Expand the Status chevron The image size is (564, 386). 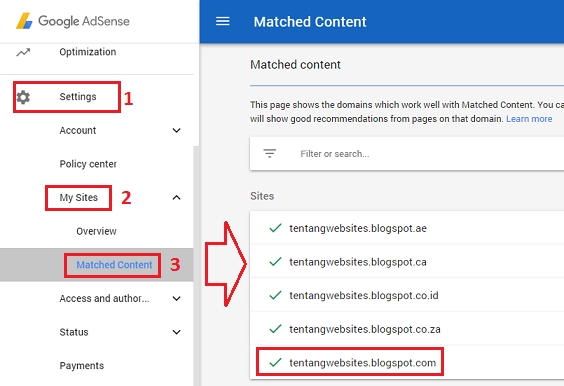tap(176, 332)
